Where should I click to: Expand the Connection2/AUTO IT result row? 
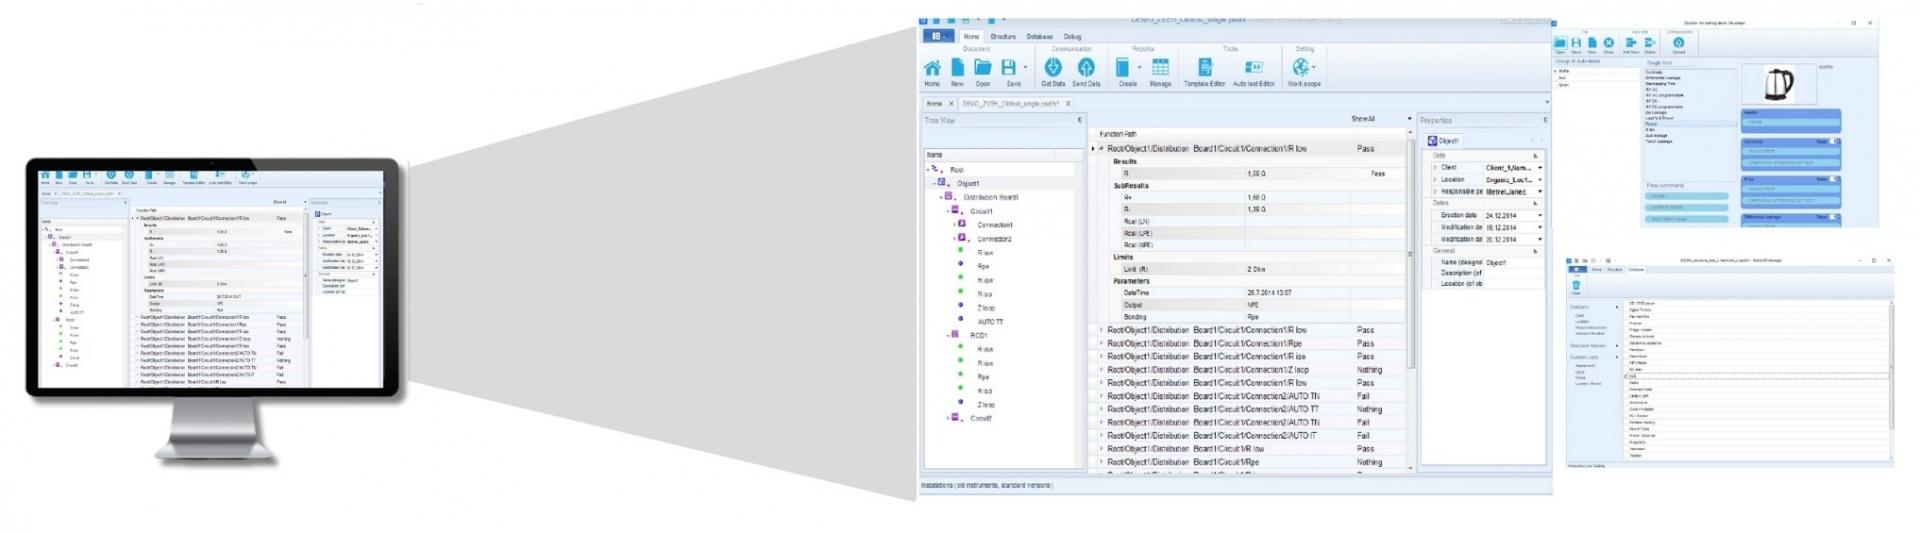[x=1101, y=435]
